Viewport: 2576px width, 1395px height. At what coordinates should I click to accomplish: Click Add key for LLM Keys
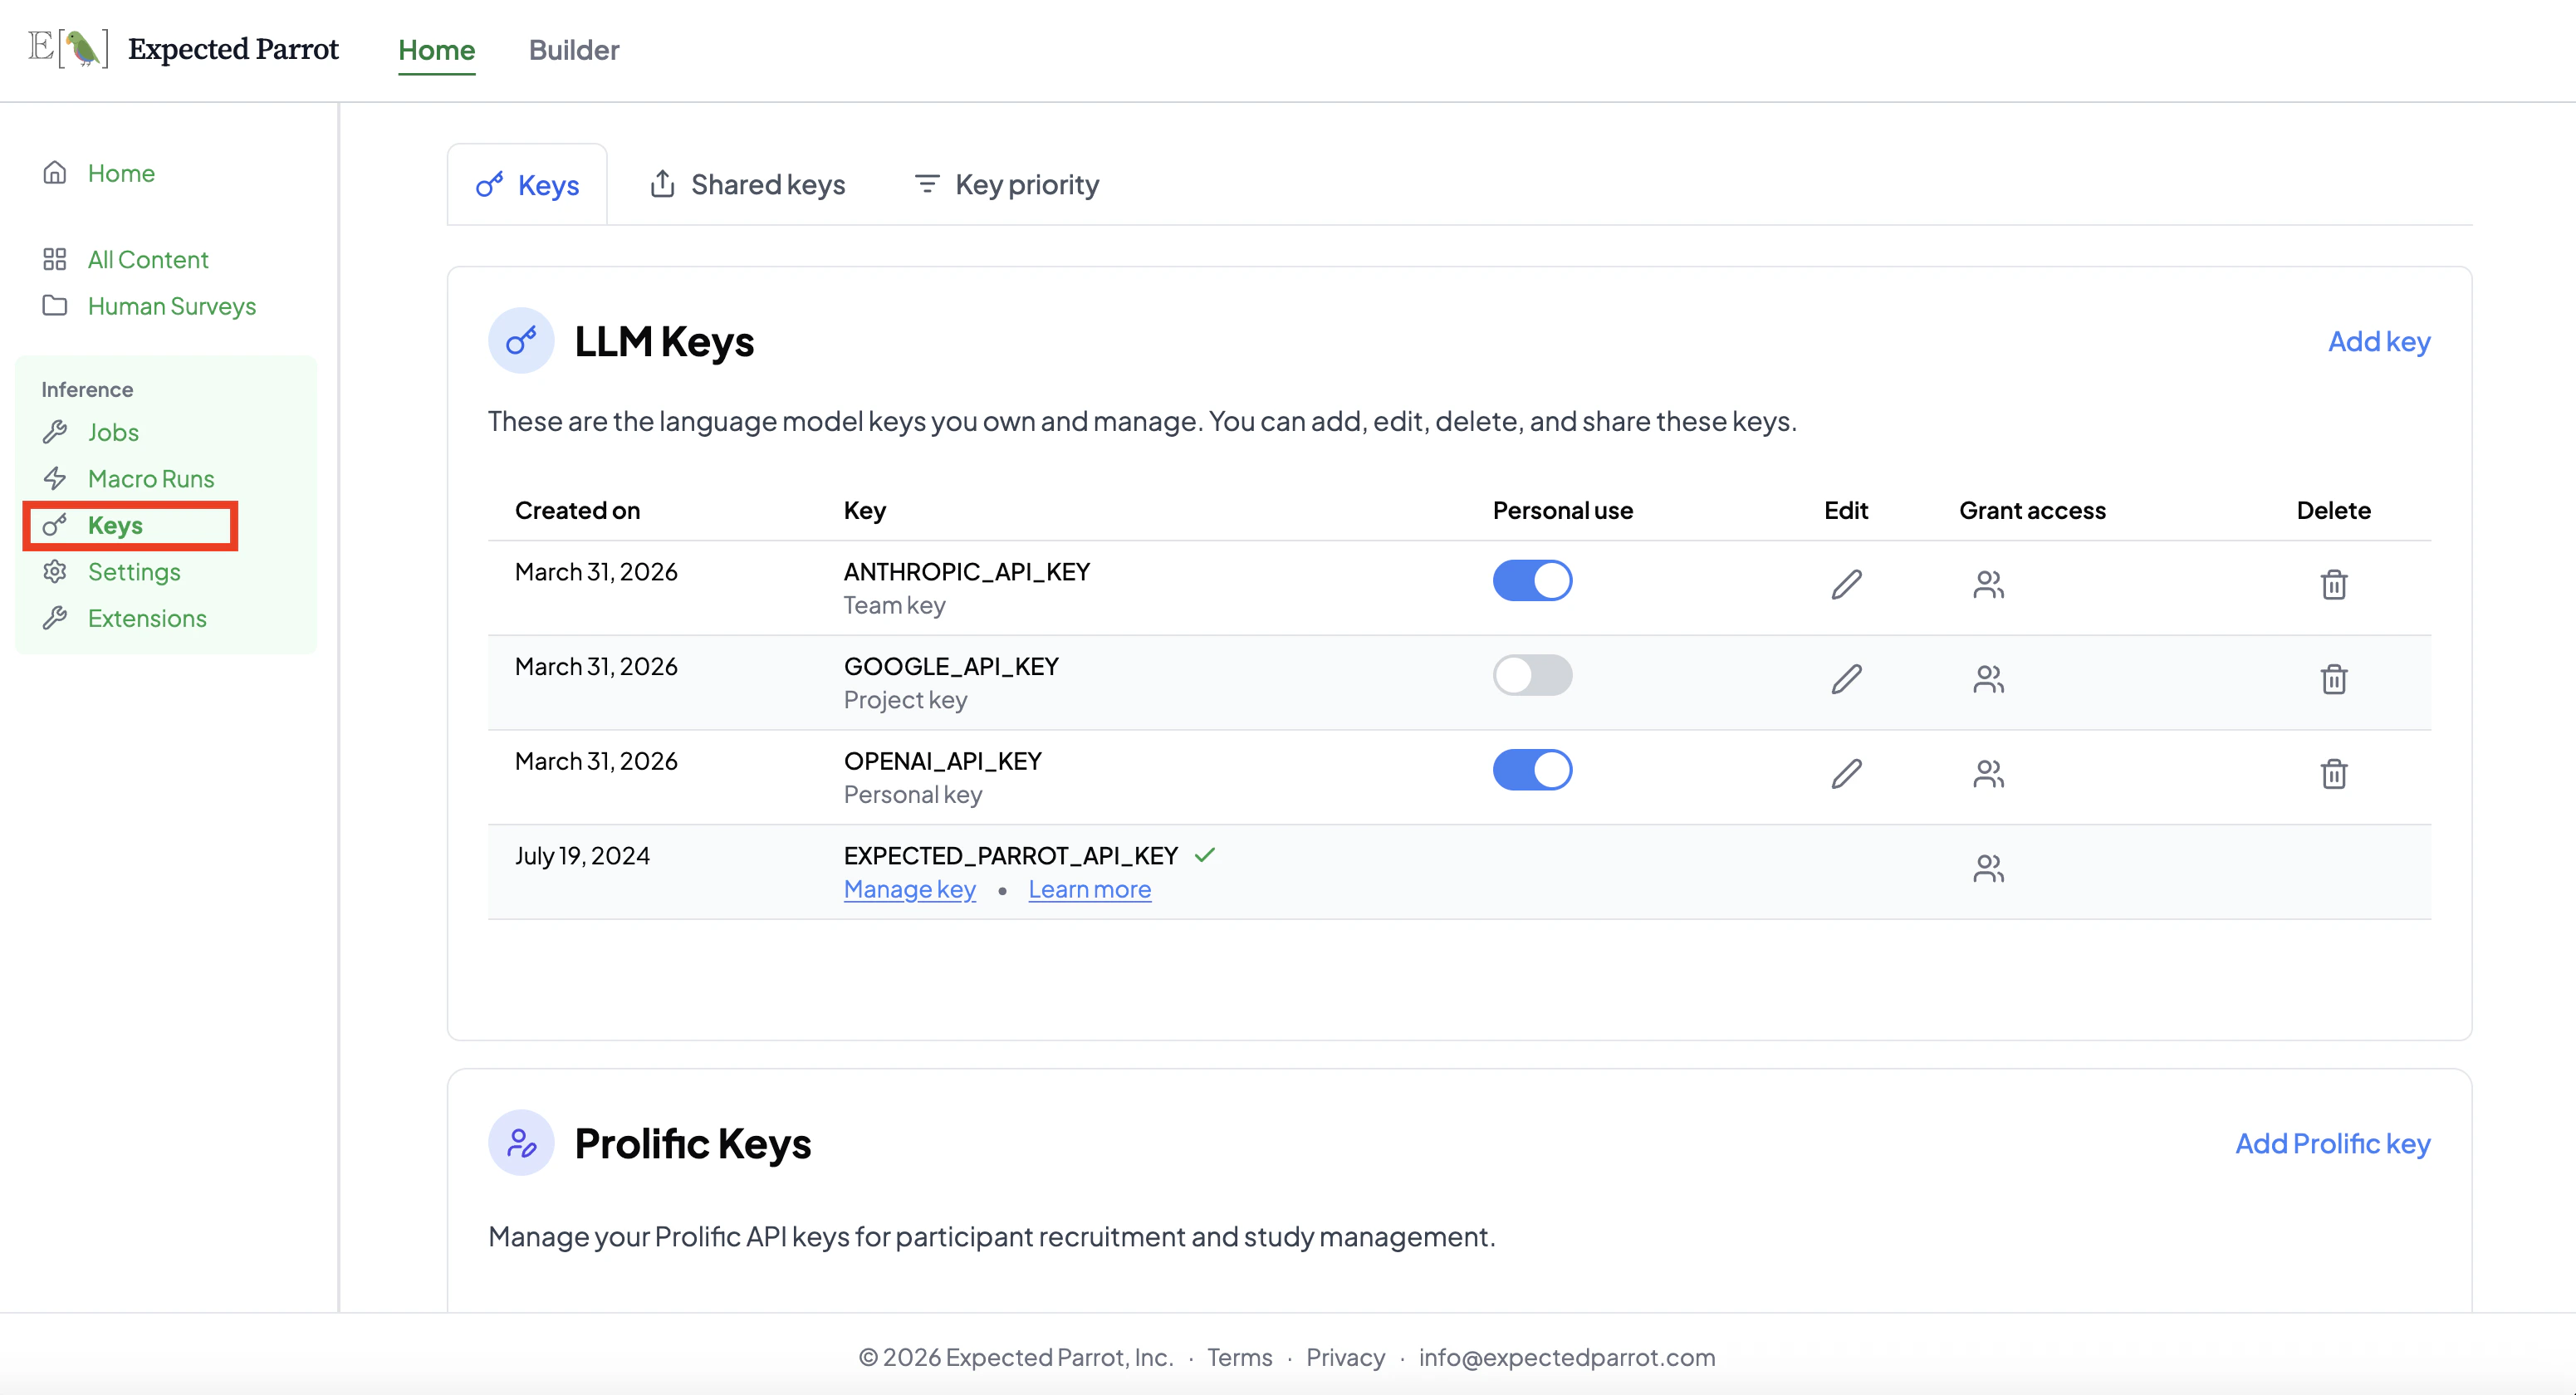[x=2379, y=341]
